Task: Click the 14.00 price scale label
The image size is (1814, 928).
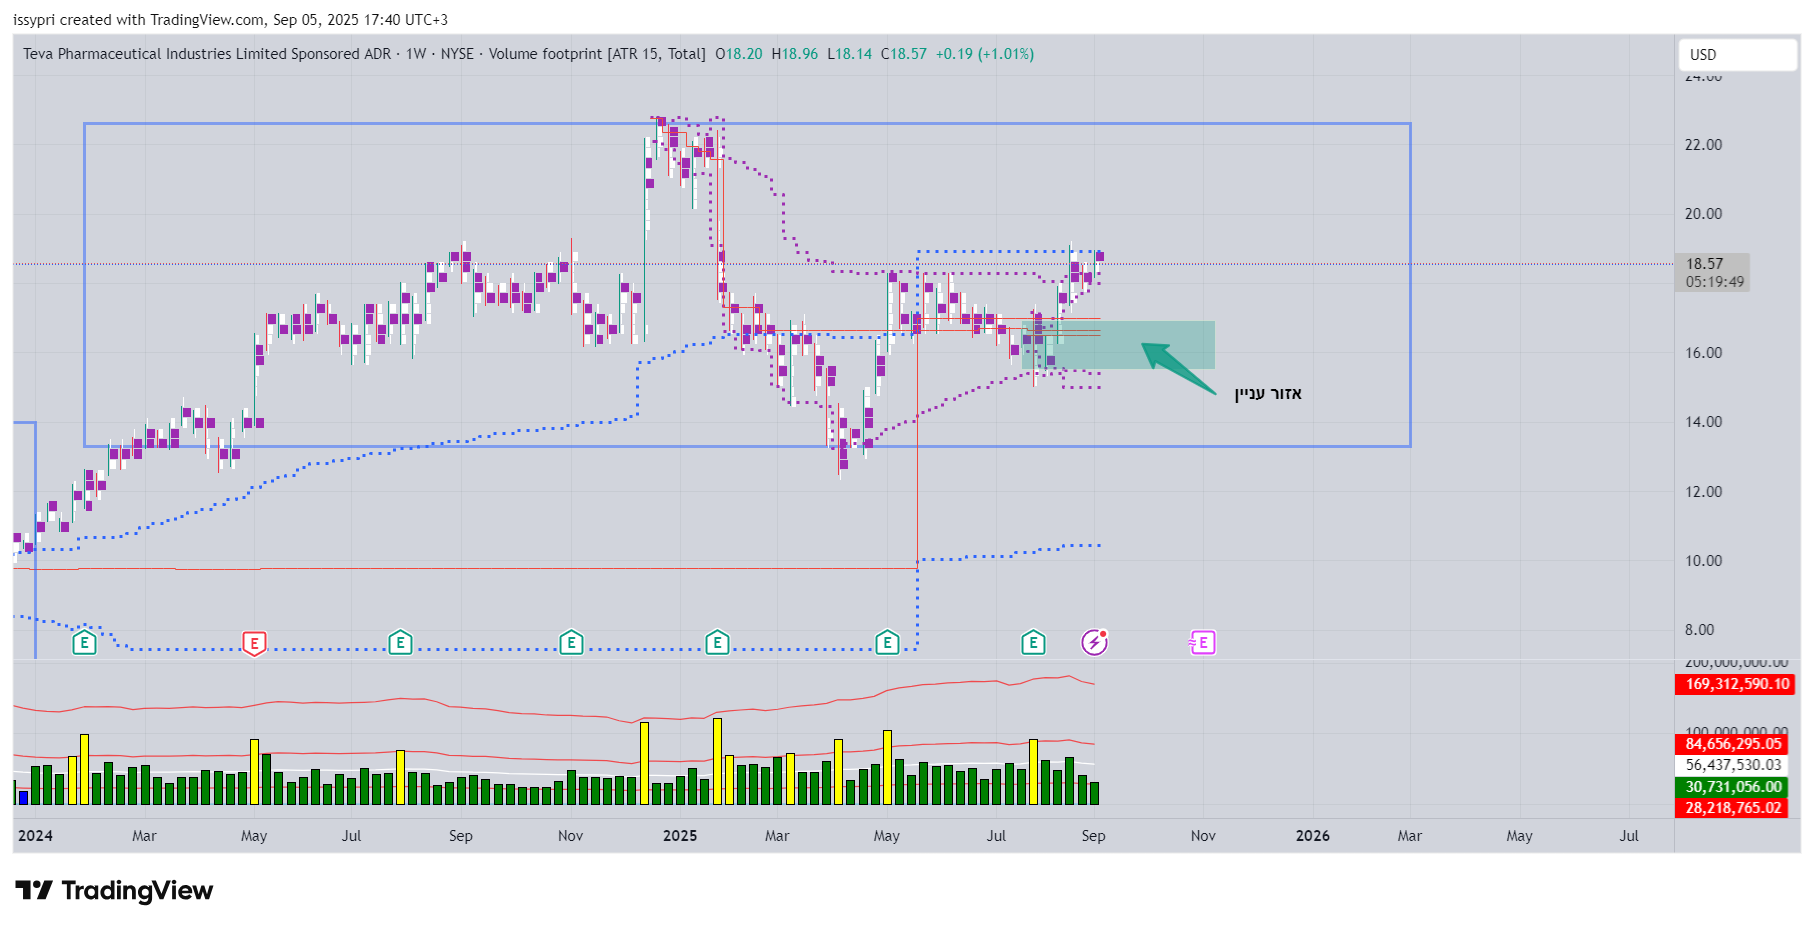Action: (1704, 422)
